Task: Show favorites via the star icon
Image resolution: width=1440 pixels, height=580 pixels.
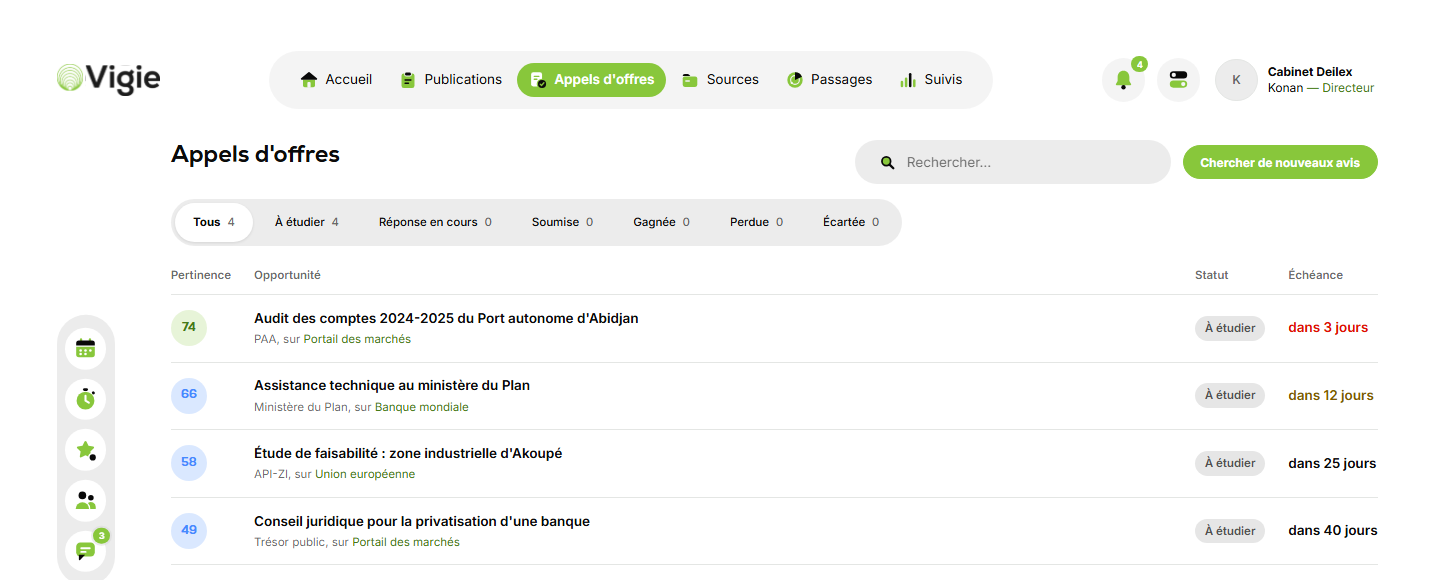Action: click(85, 449)
